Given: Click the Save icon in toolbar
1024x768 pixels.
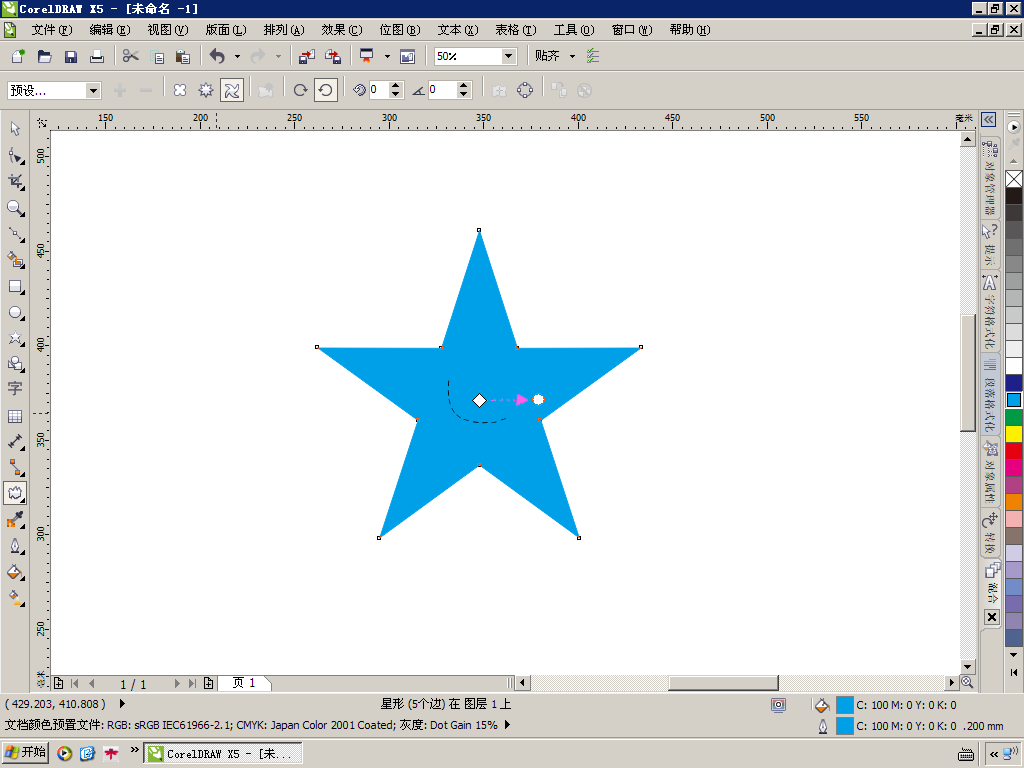Looking at the screenshot, I should coord(71,57).
